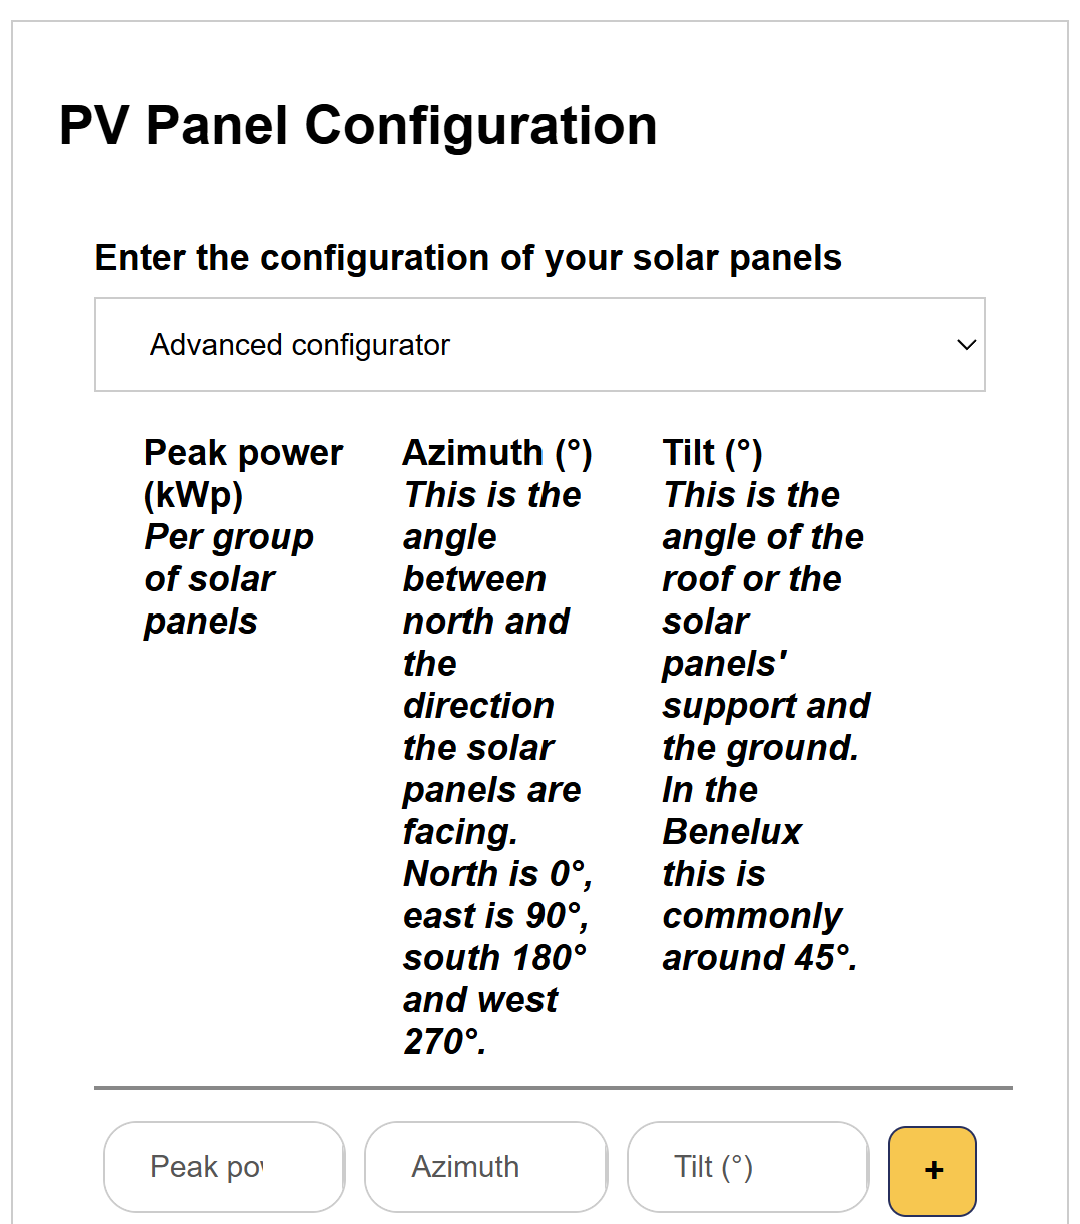This screenshot has width=1080, height=1224.
Task: Click the 'Per group of solar panels' text
Action: click(x=228, y=579)
